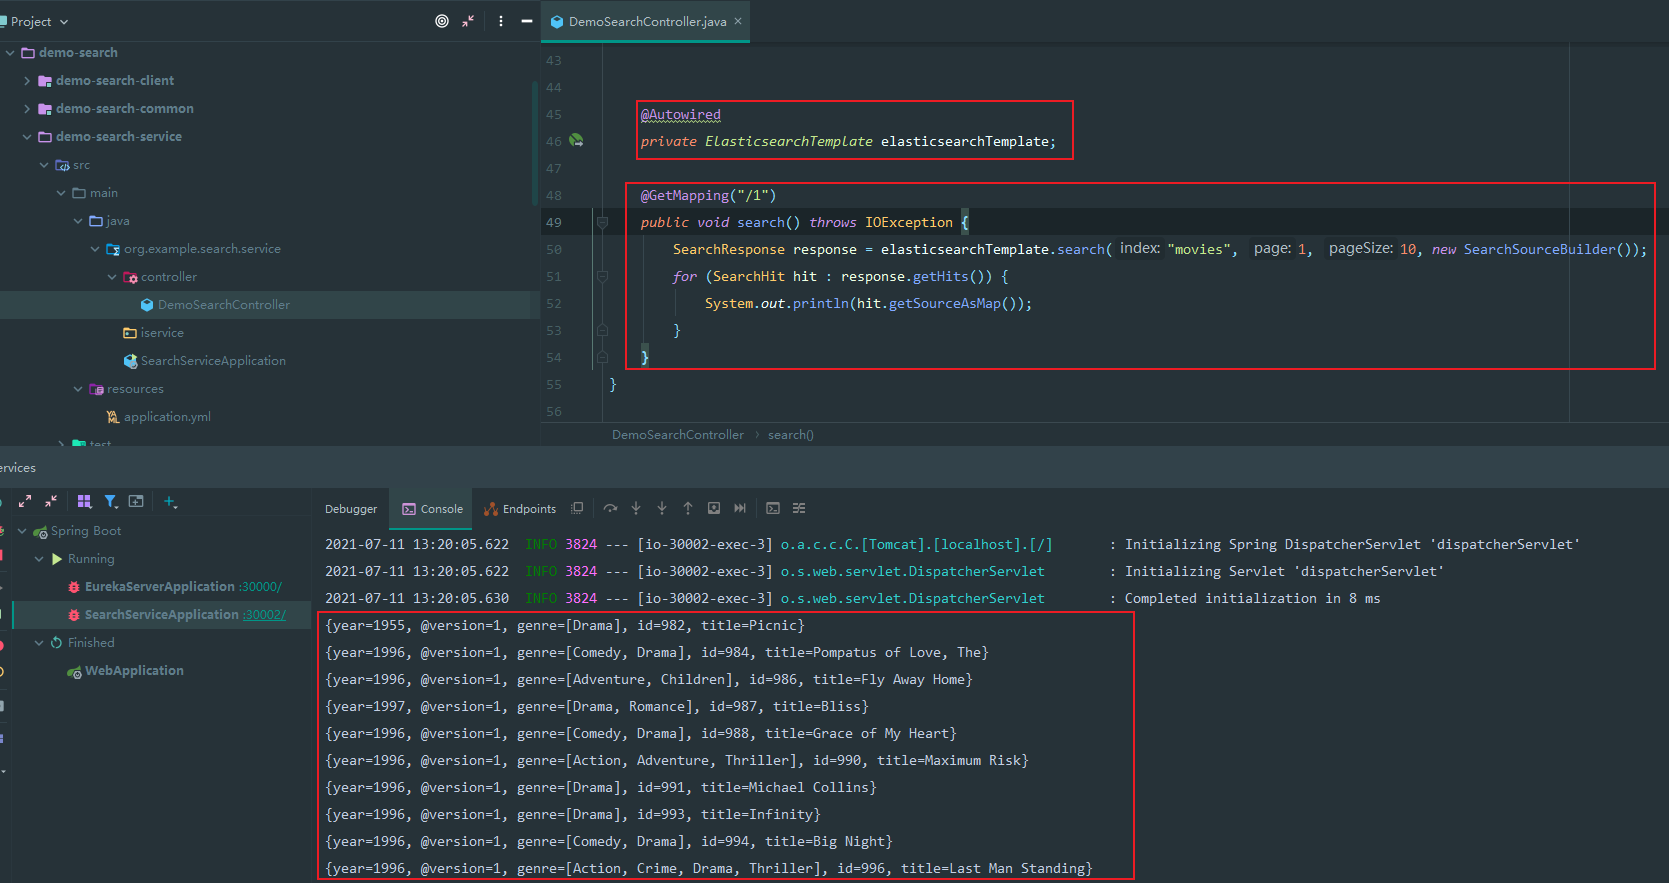Collapse all in the Project panel header
This screenshot has height=883, width=1669.
pyautogui.click(x=468, y=21)
